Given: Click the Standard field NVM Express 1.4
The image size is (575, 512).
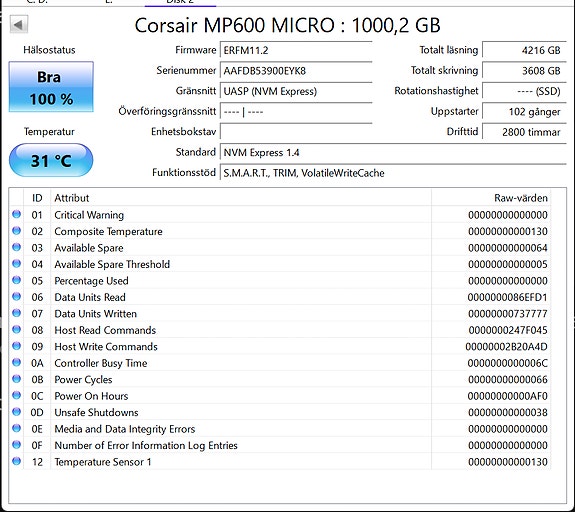Looking at the screenshot, I should (x=393, y=152).
